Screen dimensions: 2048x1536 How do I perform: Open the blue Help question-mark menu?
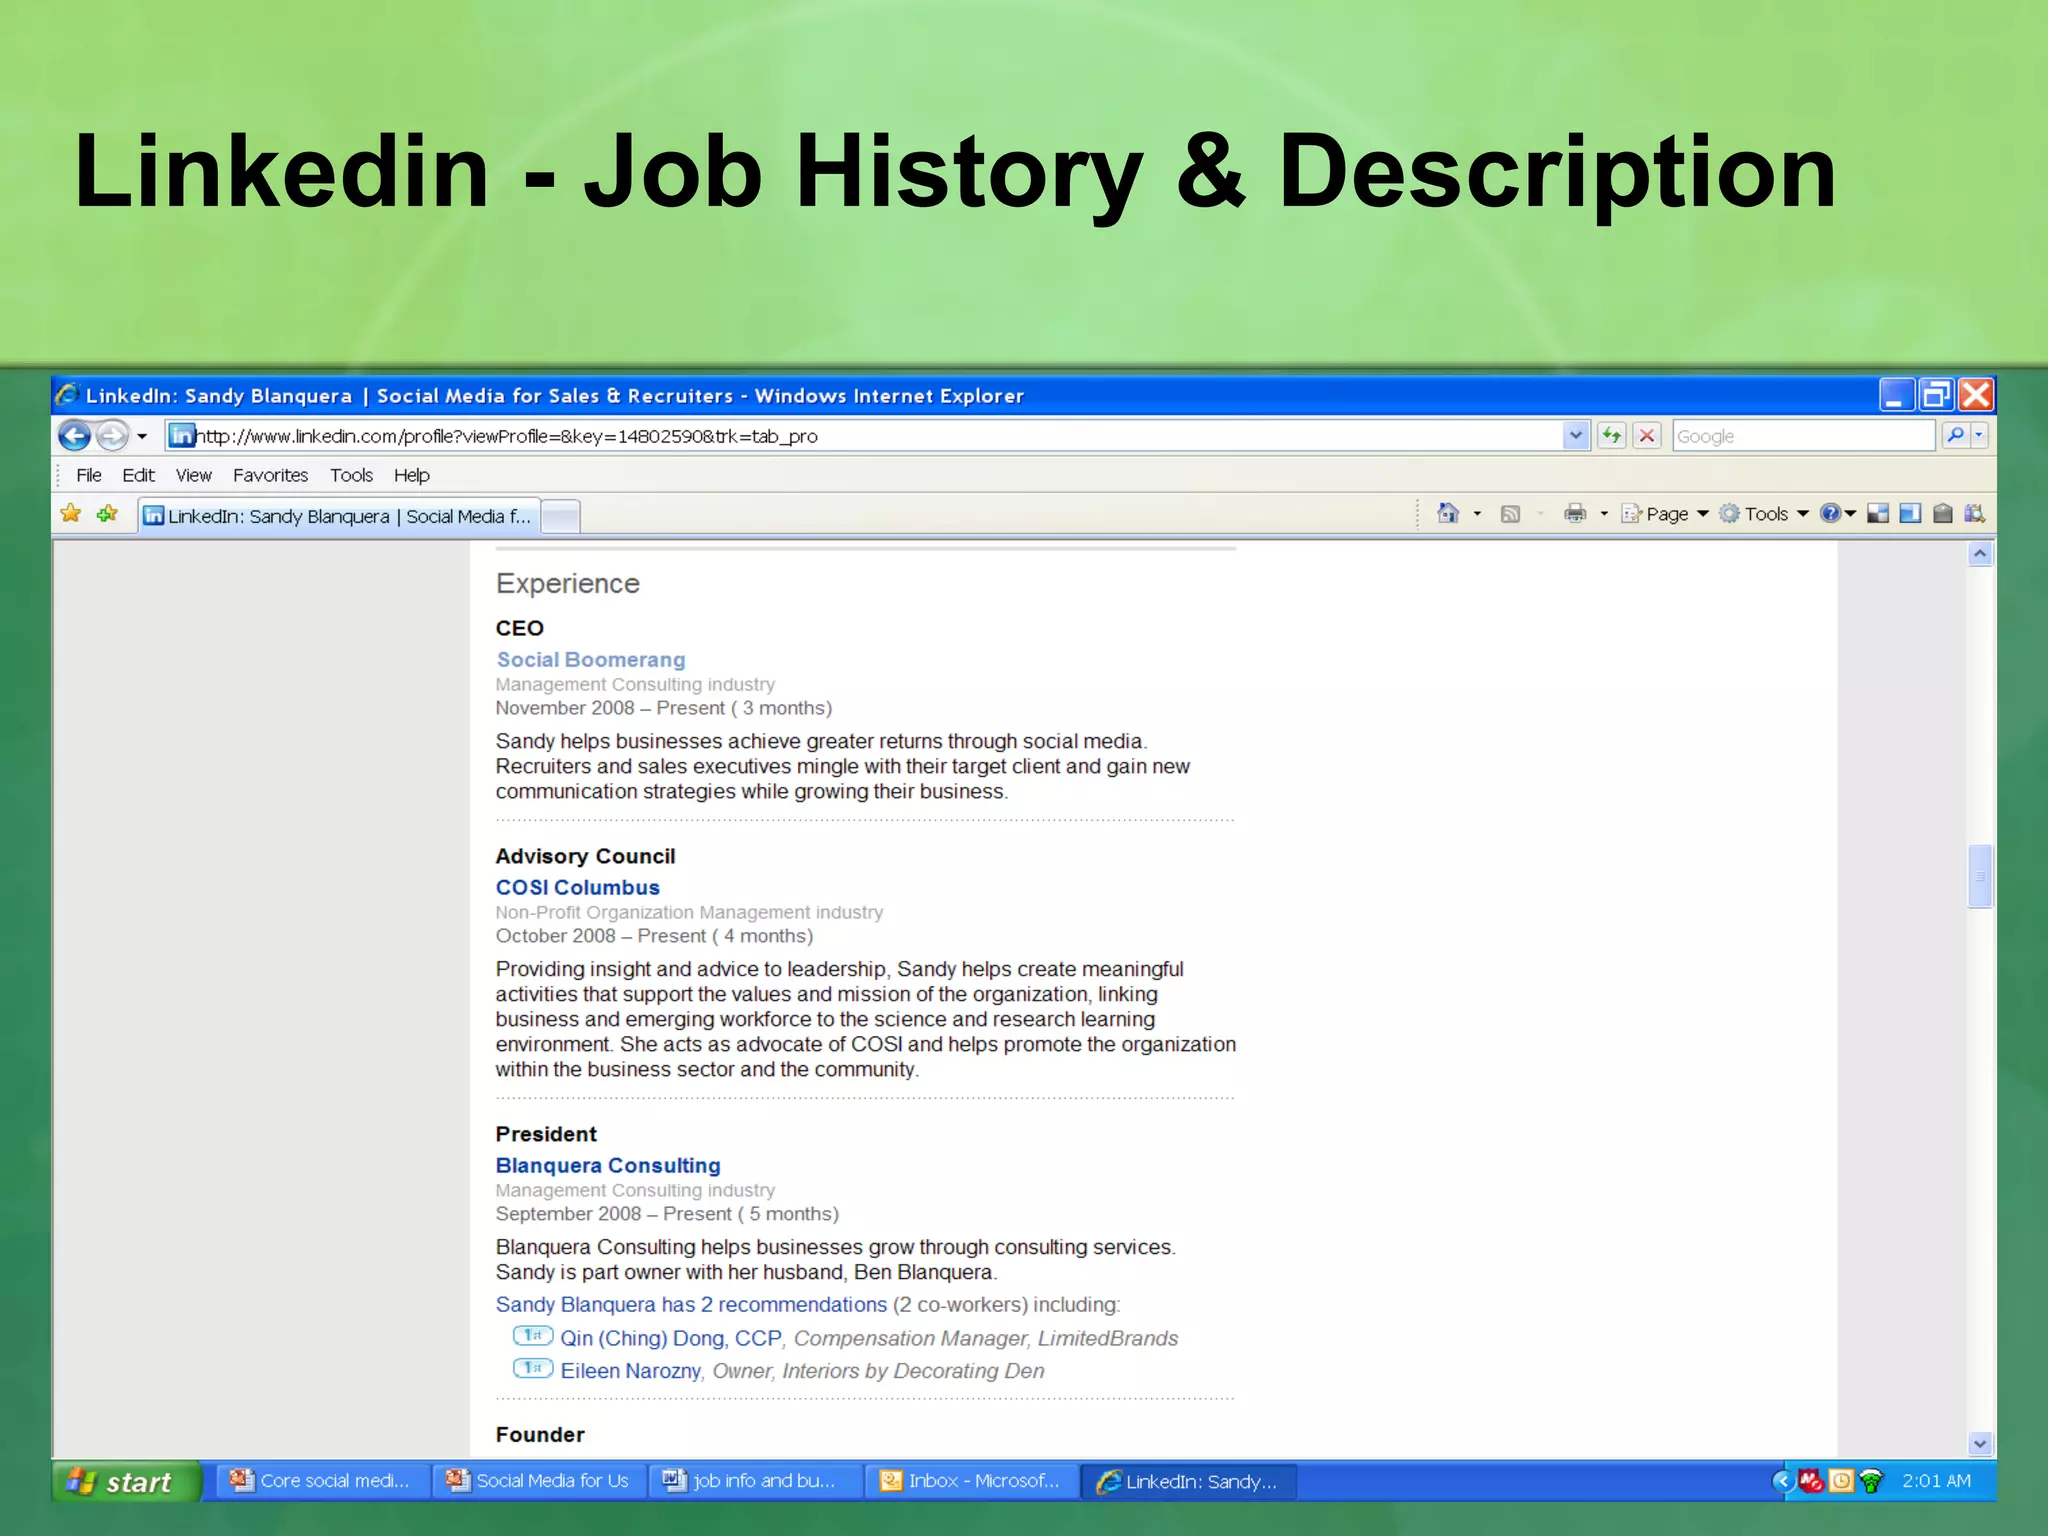tap(1837, 514)
